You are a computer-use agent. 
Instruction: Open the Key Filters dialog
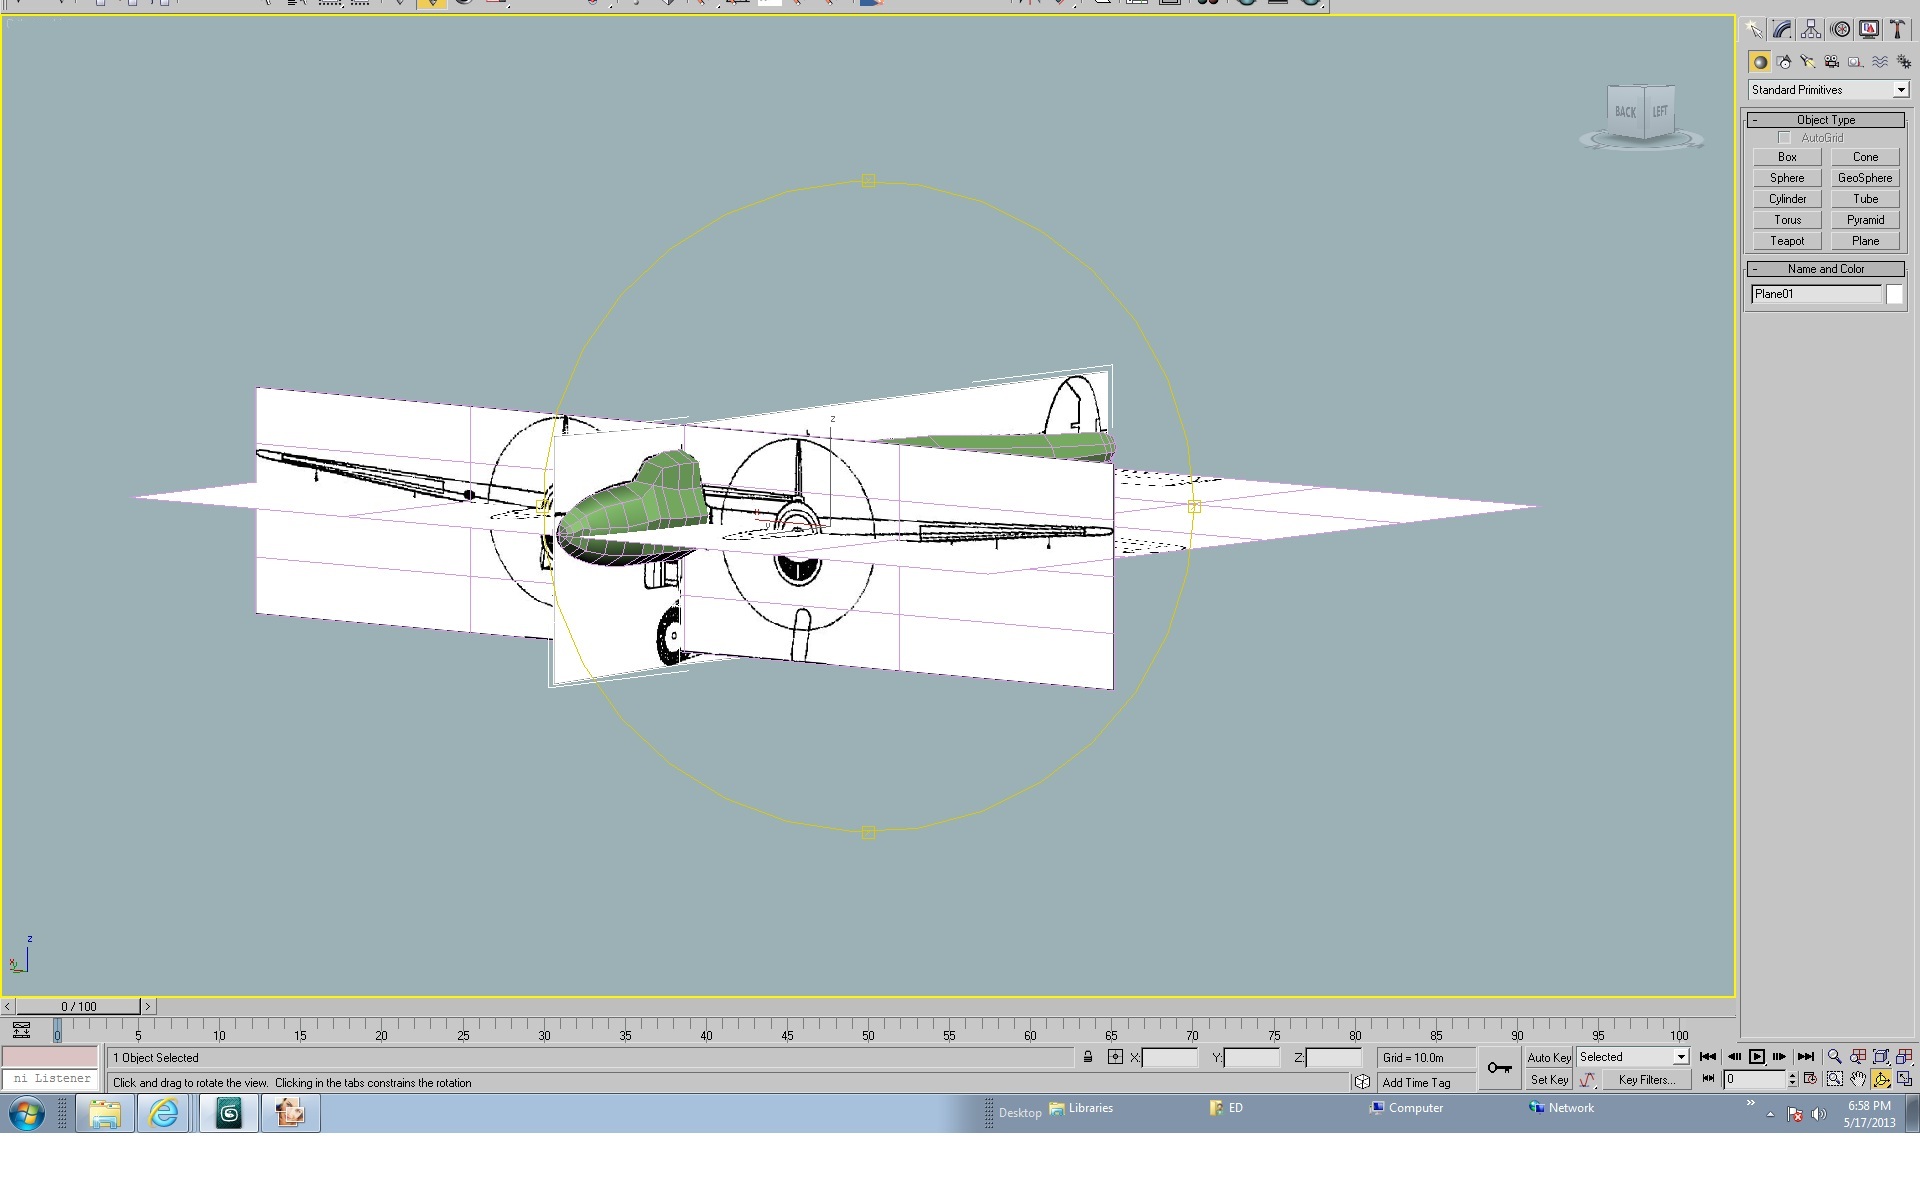(x=1646, y=1080)
